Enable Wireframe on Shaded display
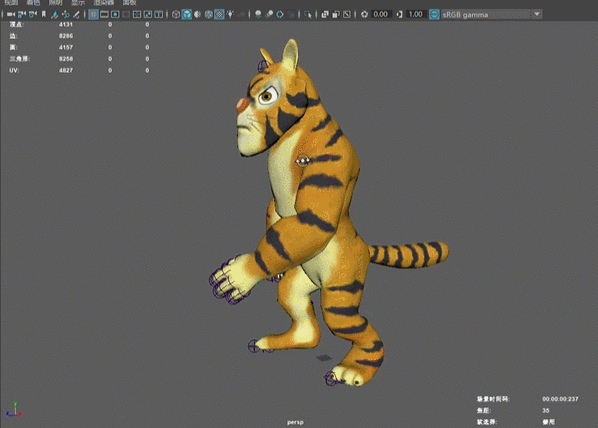Image resolution: width=598 pixels, height=428 pixels. pos(209,14)
